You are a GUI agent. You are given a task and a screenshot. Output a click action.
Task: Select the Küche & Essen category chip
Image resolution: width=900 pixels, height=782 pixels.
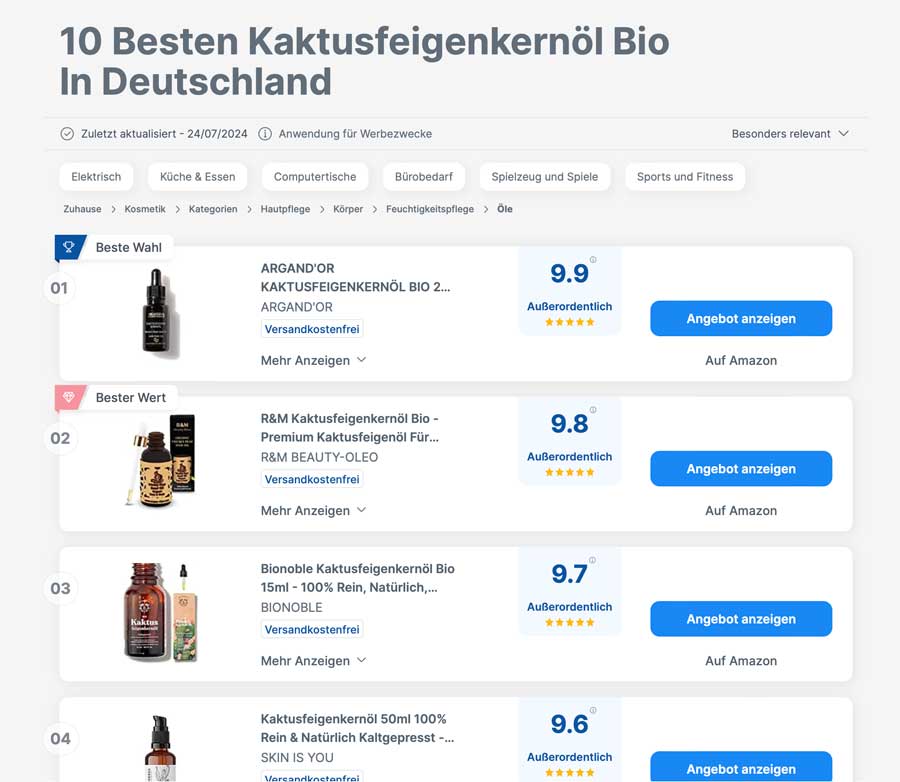tap(197, 177)
